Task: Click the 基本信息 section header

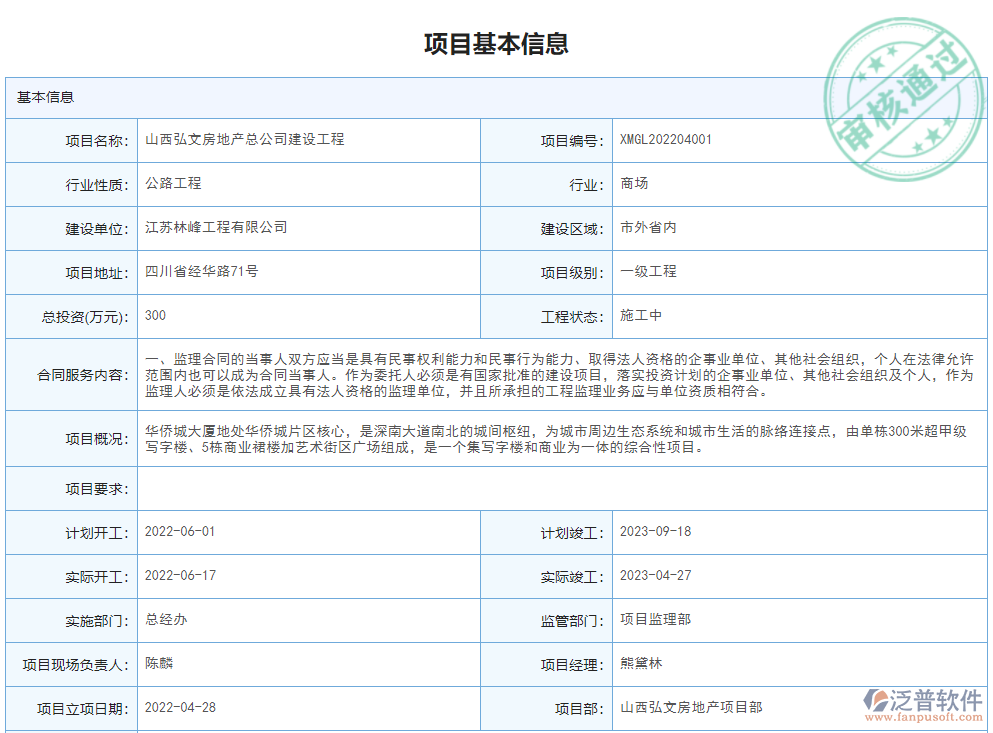Action: click(x=42, y=97)
